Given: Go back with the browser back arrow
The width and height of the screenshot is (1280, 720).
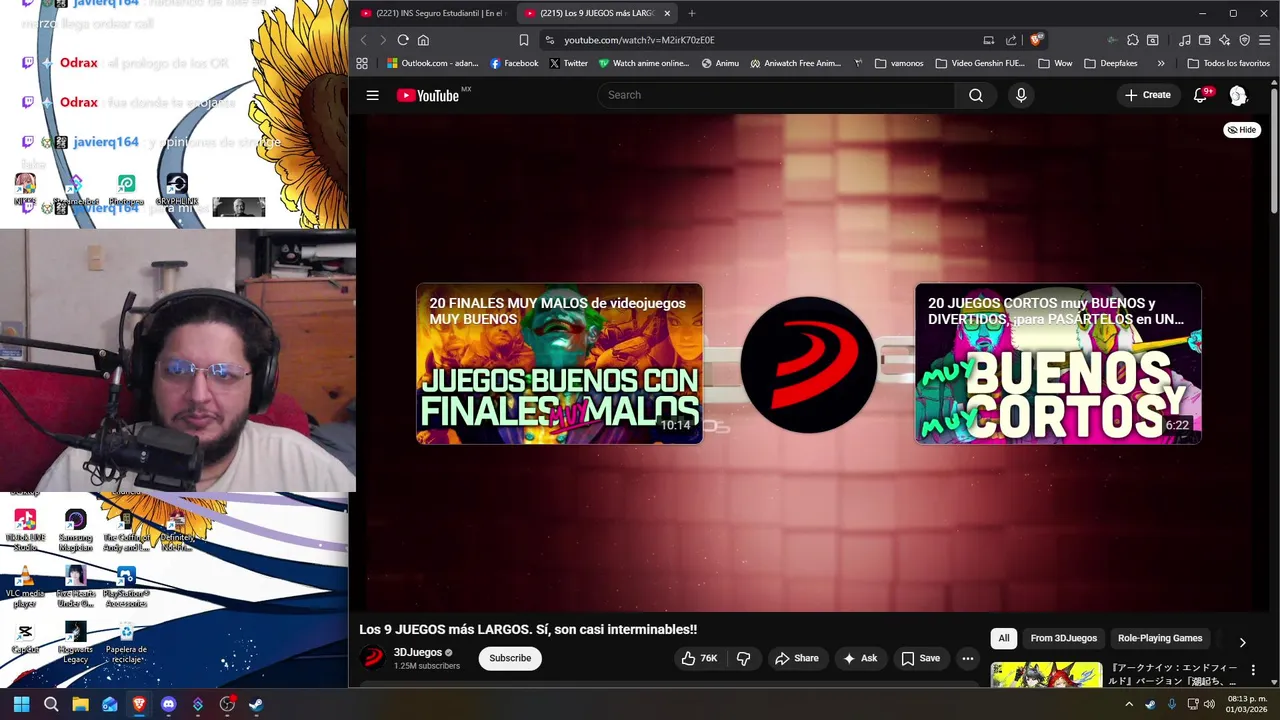Looking at the screenshot, I should coord(363,40).
